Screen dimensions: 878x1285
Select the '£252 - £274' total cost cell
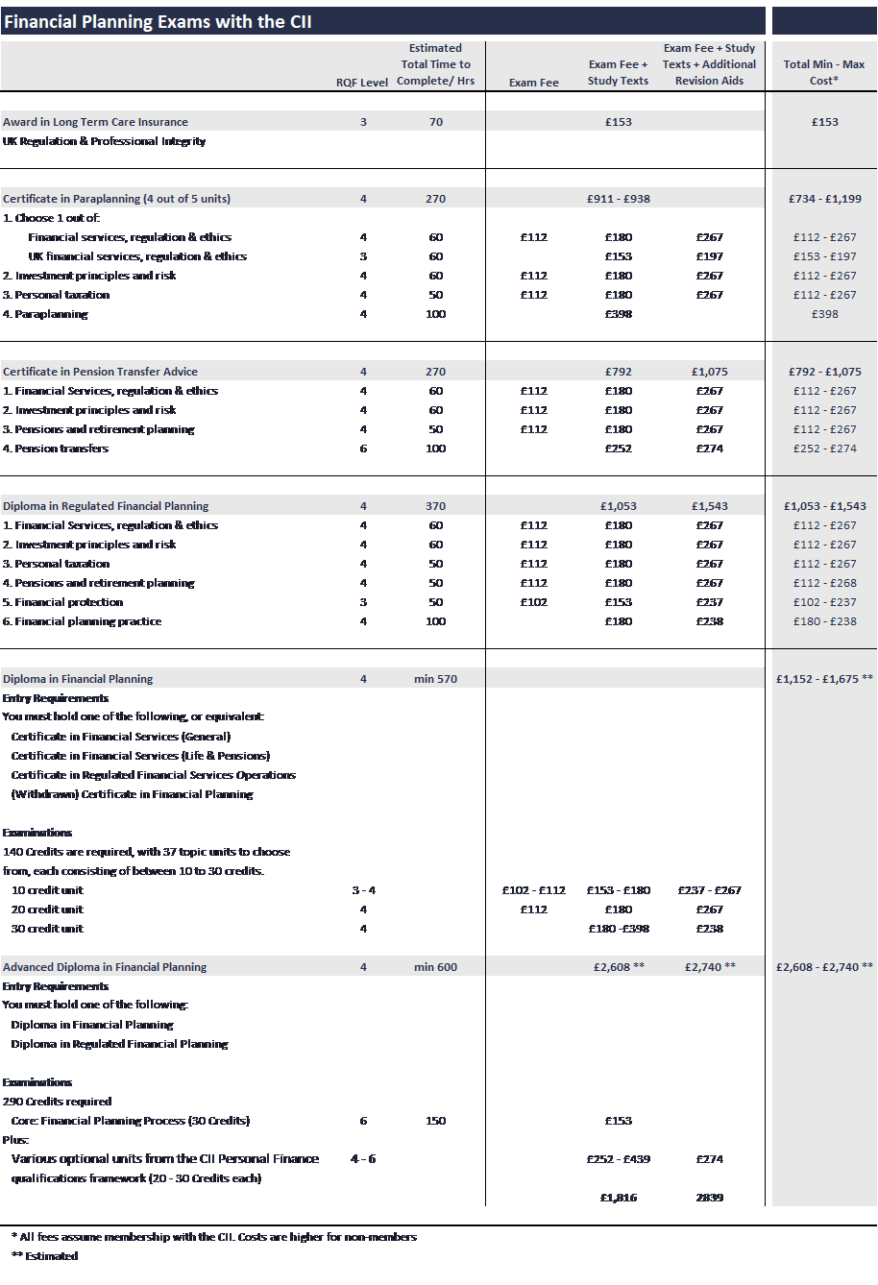tap(824, 449)
